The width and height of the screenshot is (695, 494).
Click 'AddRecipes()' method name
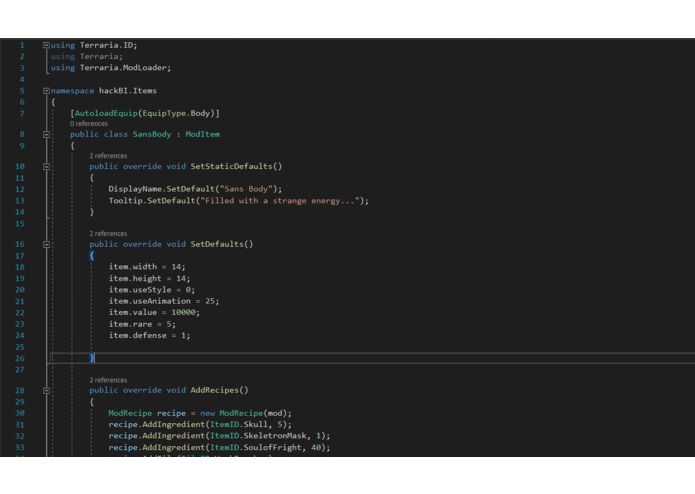[x=219, y=390]
